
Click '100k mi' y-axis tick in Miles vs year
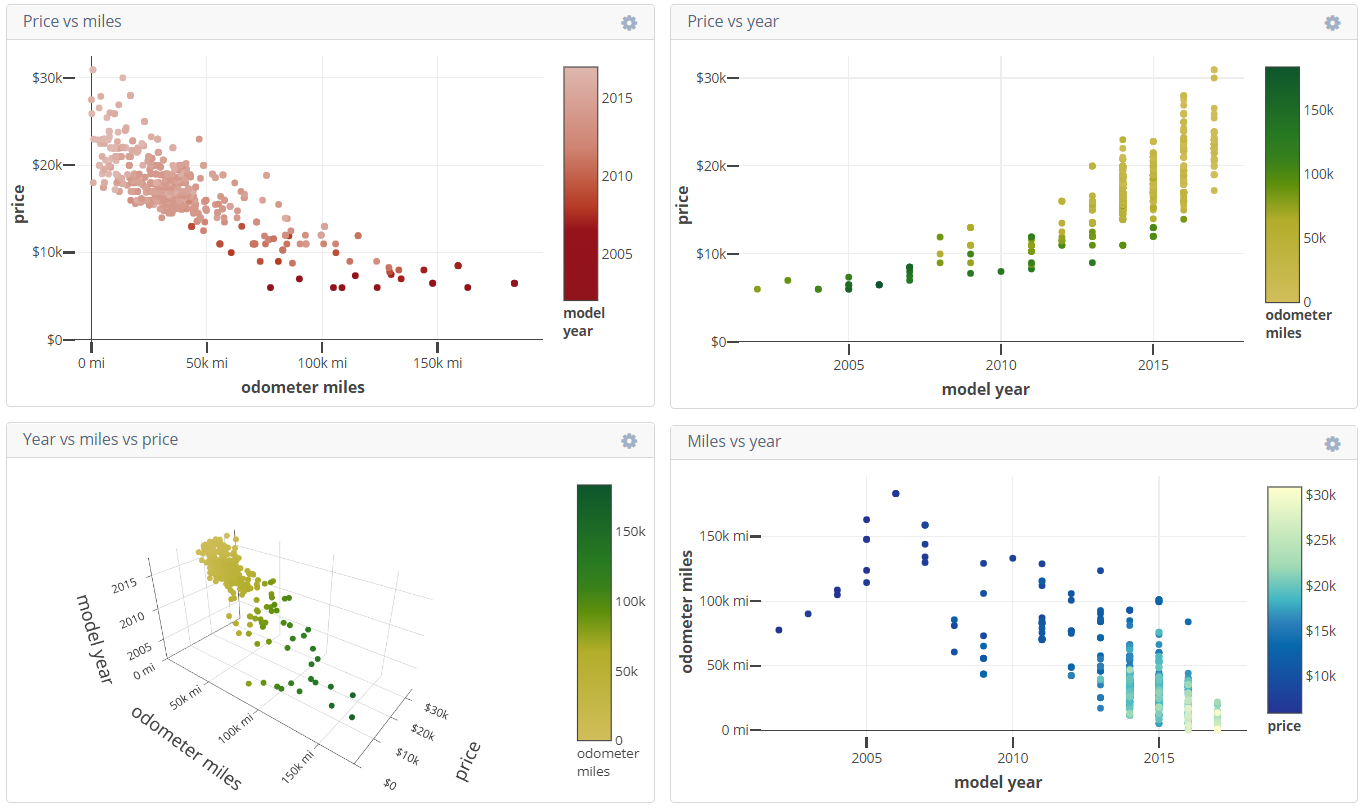pyautogui.click(x=723, y=601)
